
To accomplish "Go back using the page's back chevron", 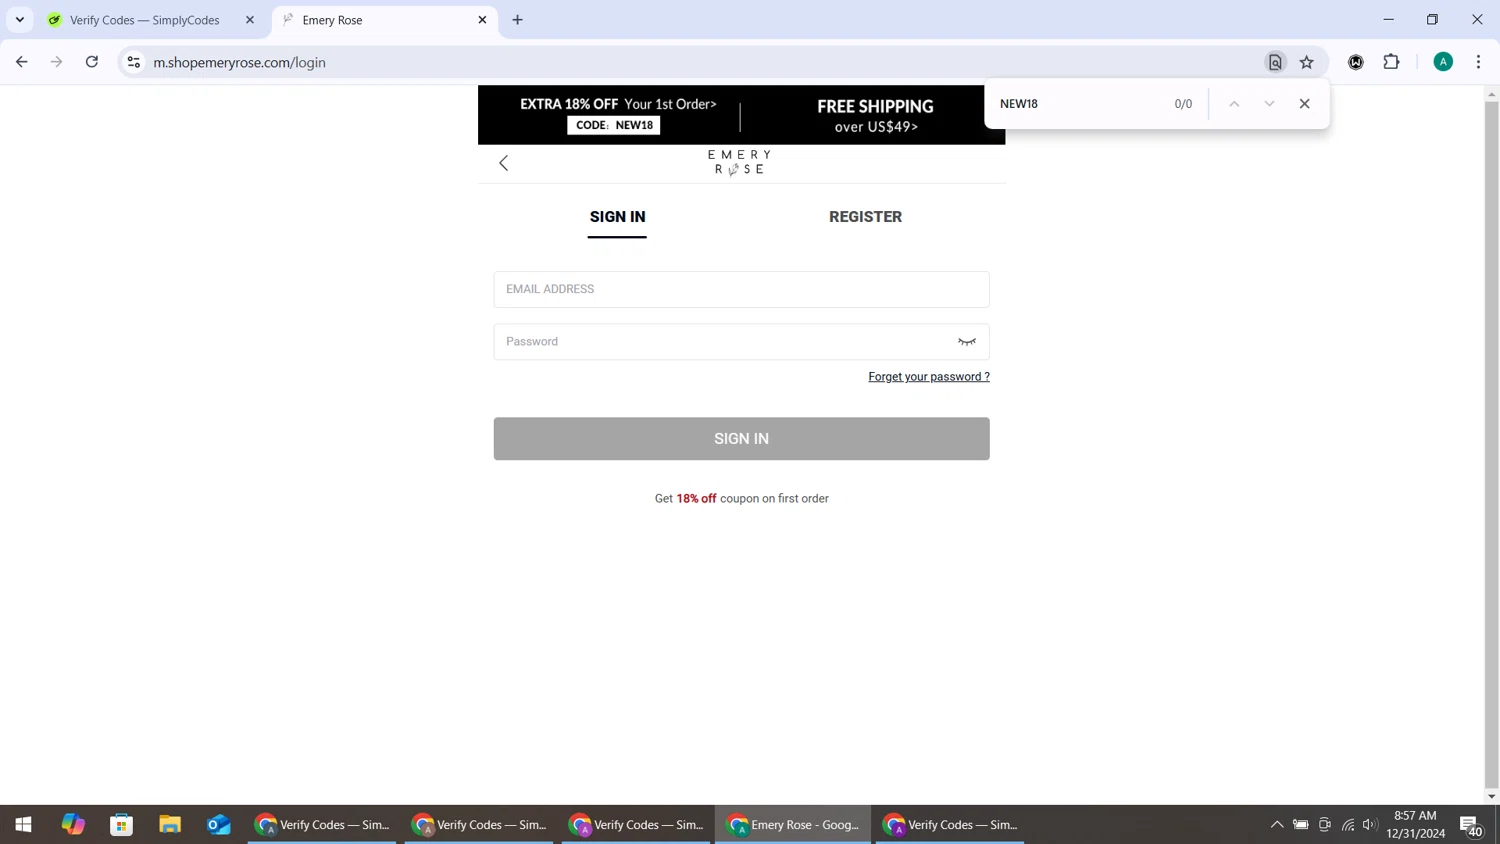I will pos(504,163).
